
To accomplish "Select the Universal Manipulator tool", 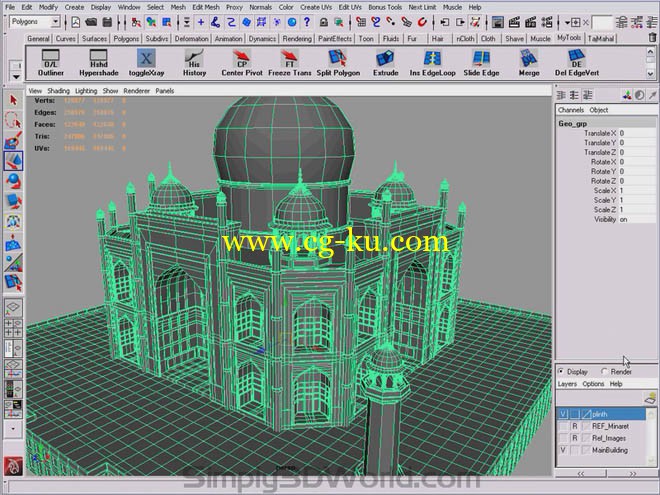I will (13, 221).
